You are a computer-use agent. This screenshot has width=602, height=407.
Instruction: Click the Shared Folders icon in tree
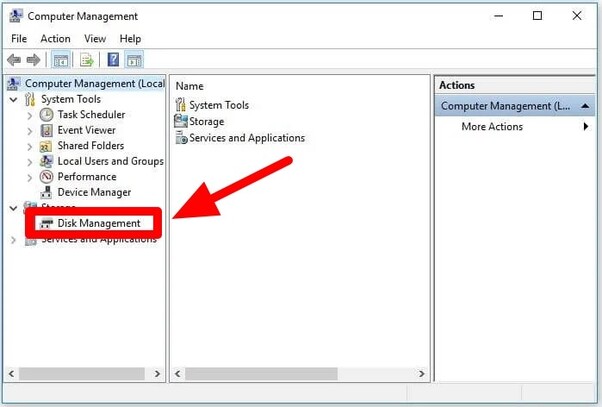46,146
